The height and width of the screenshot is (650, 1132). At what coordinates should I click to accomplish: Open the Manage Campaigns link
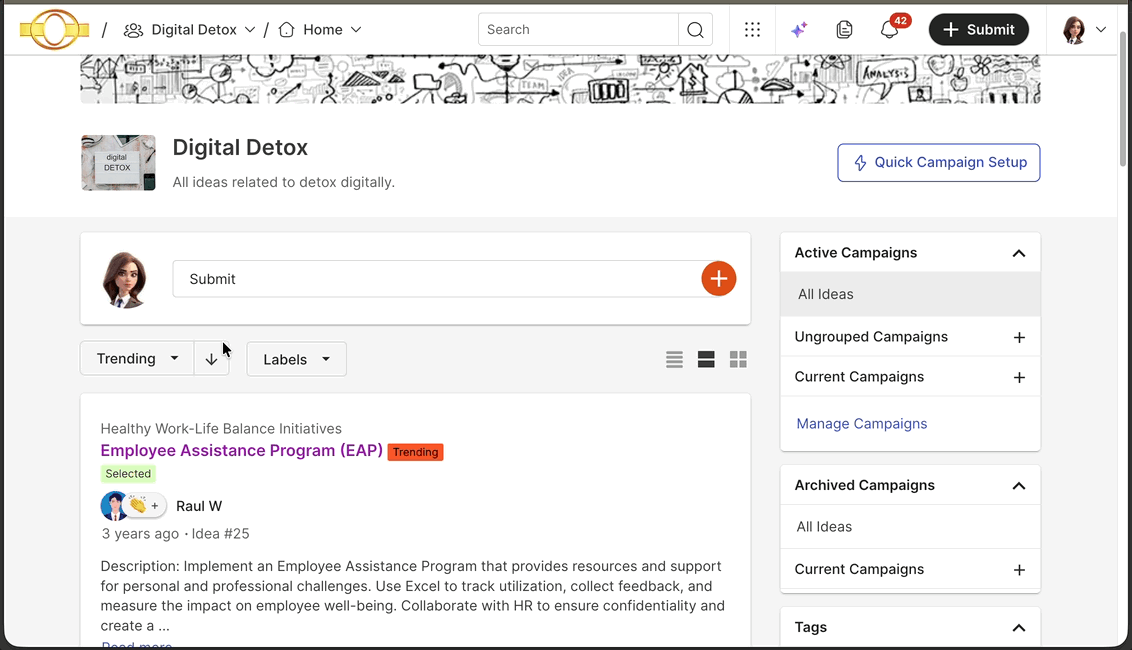(x=861, y=424)
